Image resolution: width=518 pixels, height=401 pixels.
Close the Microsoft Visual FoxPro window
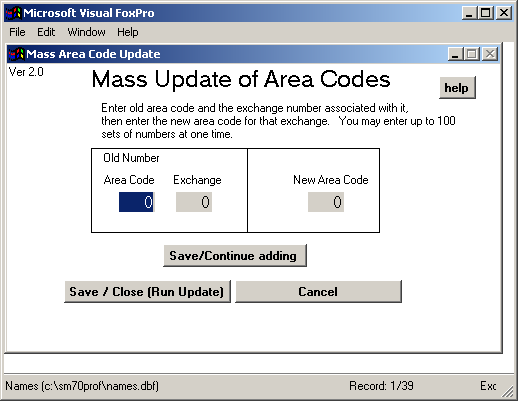504,13
